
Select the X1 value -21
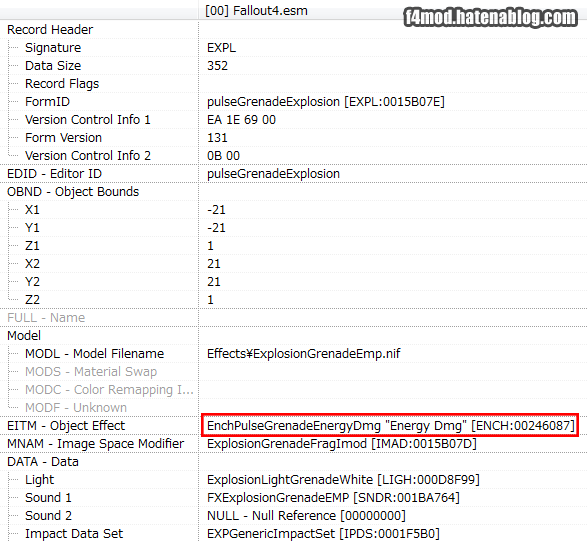(216, 209)
